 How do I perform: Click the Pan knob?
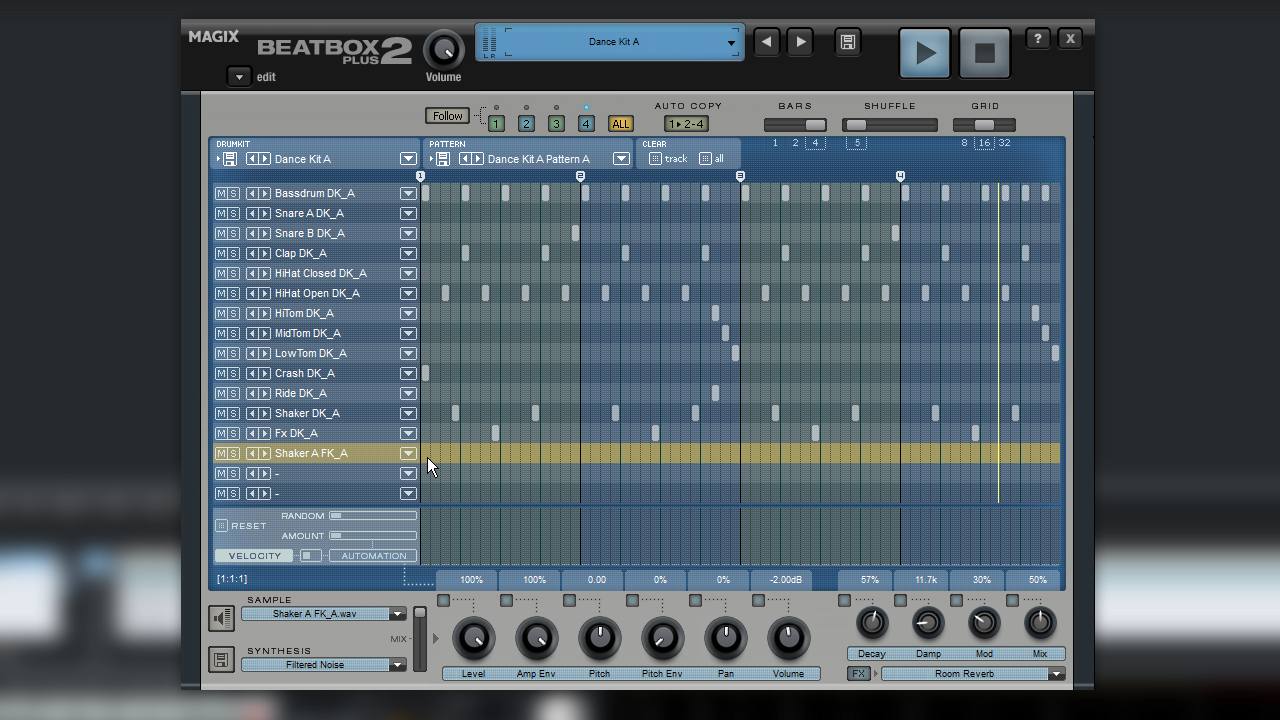[725, 638]
